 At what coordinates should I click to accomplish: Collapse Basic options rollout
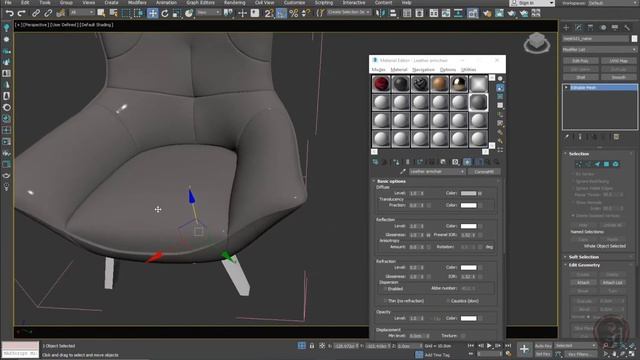[391, 181]
